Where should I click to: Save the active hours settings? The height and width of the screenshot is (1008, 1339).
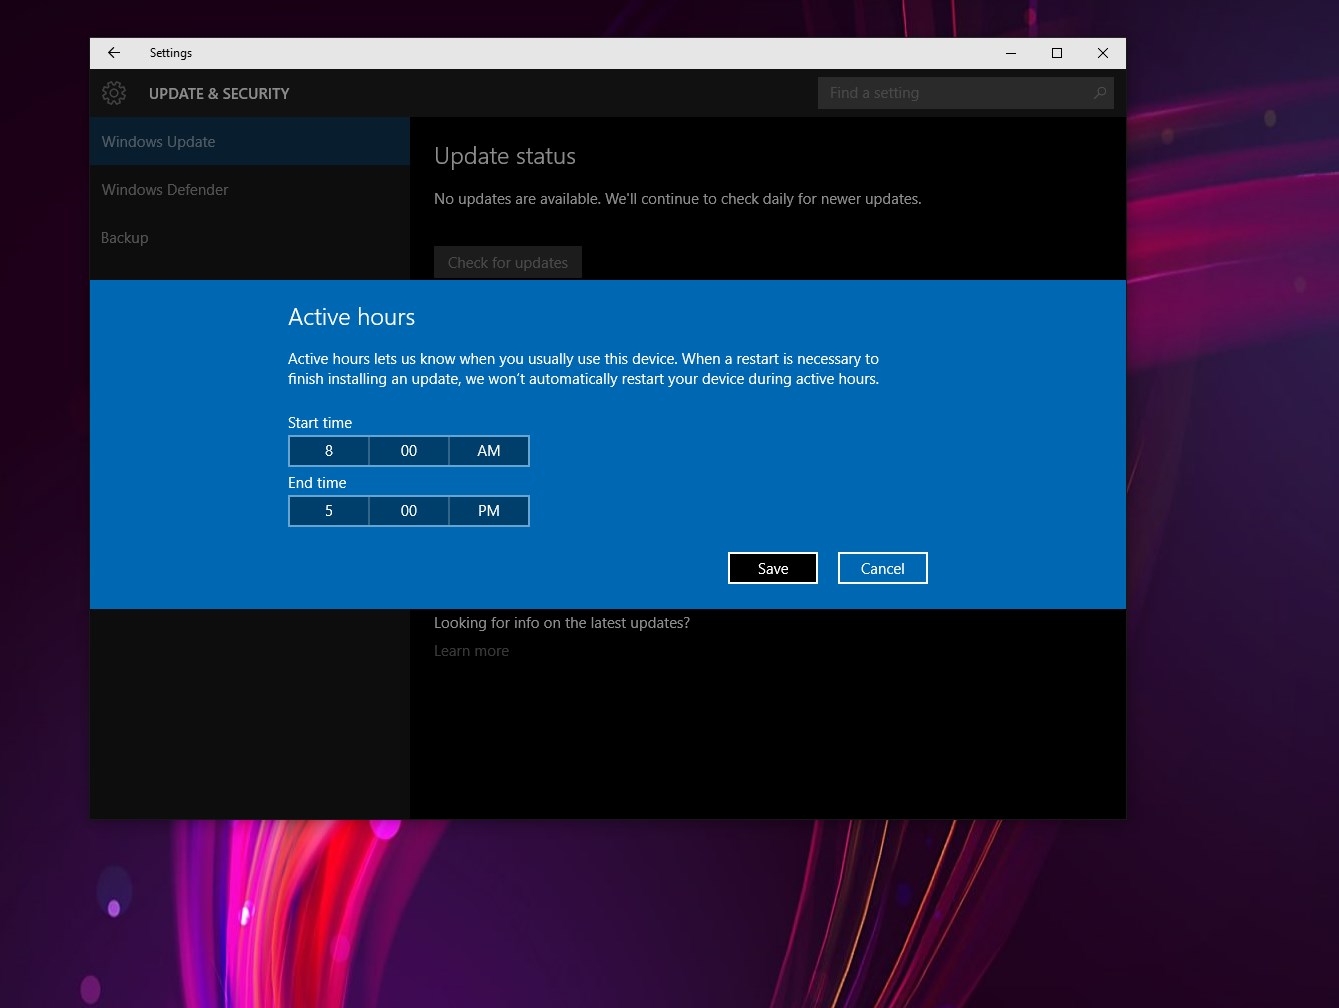point(773,568)
